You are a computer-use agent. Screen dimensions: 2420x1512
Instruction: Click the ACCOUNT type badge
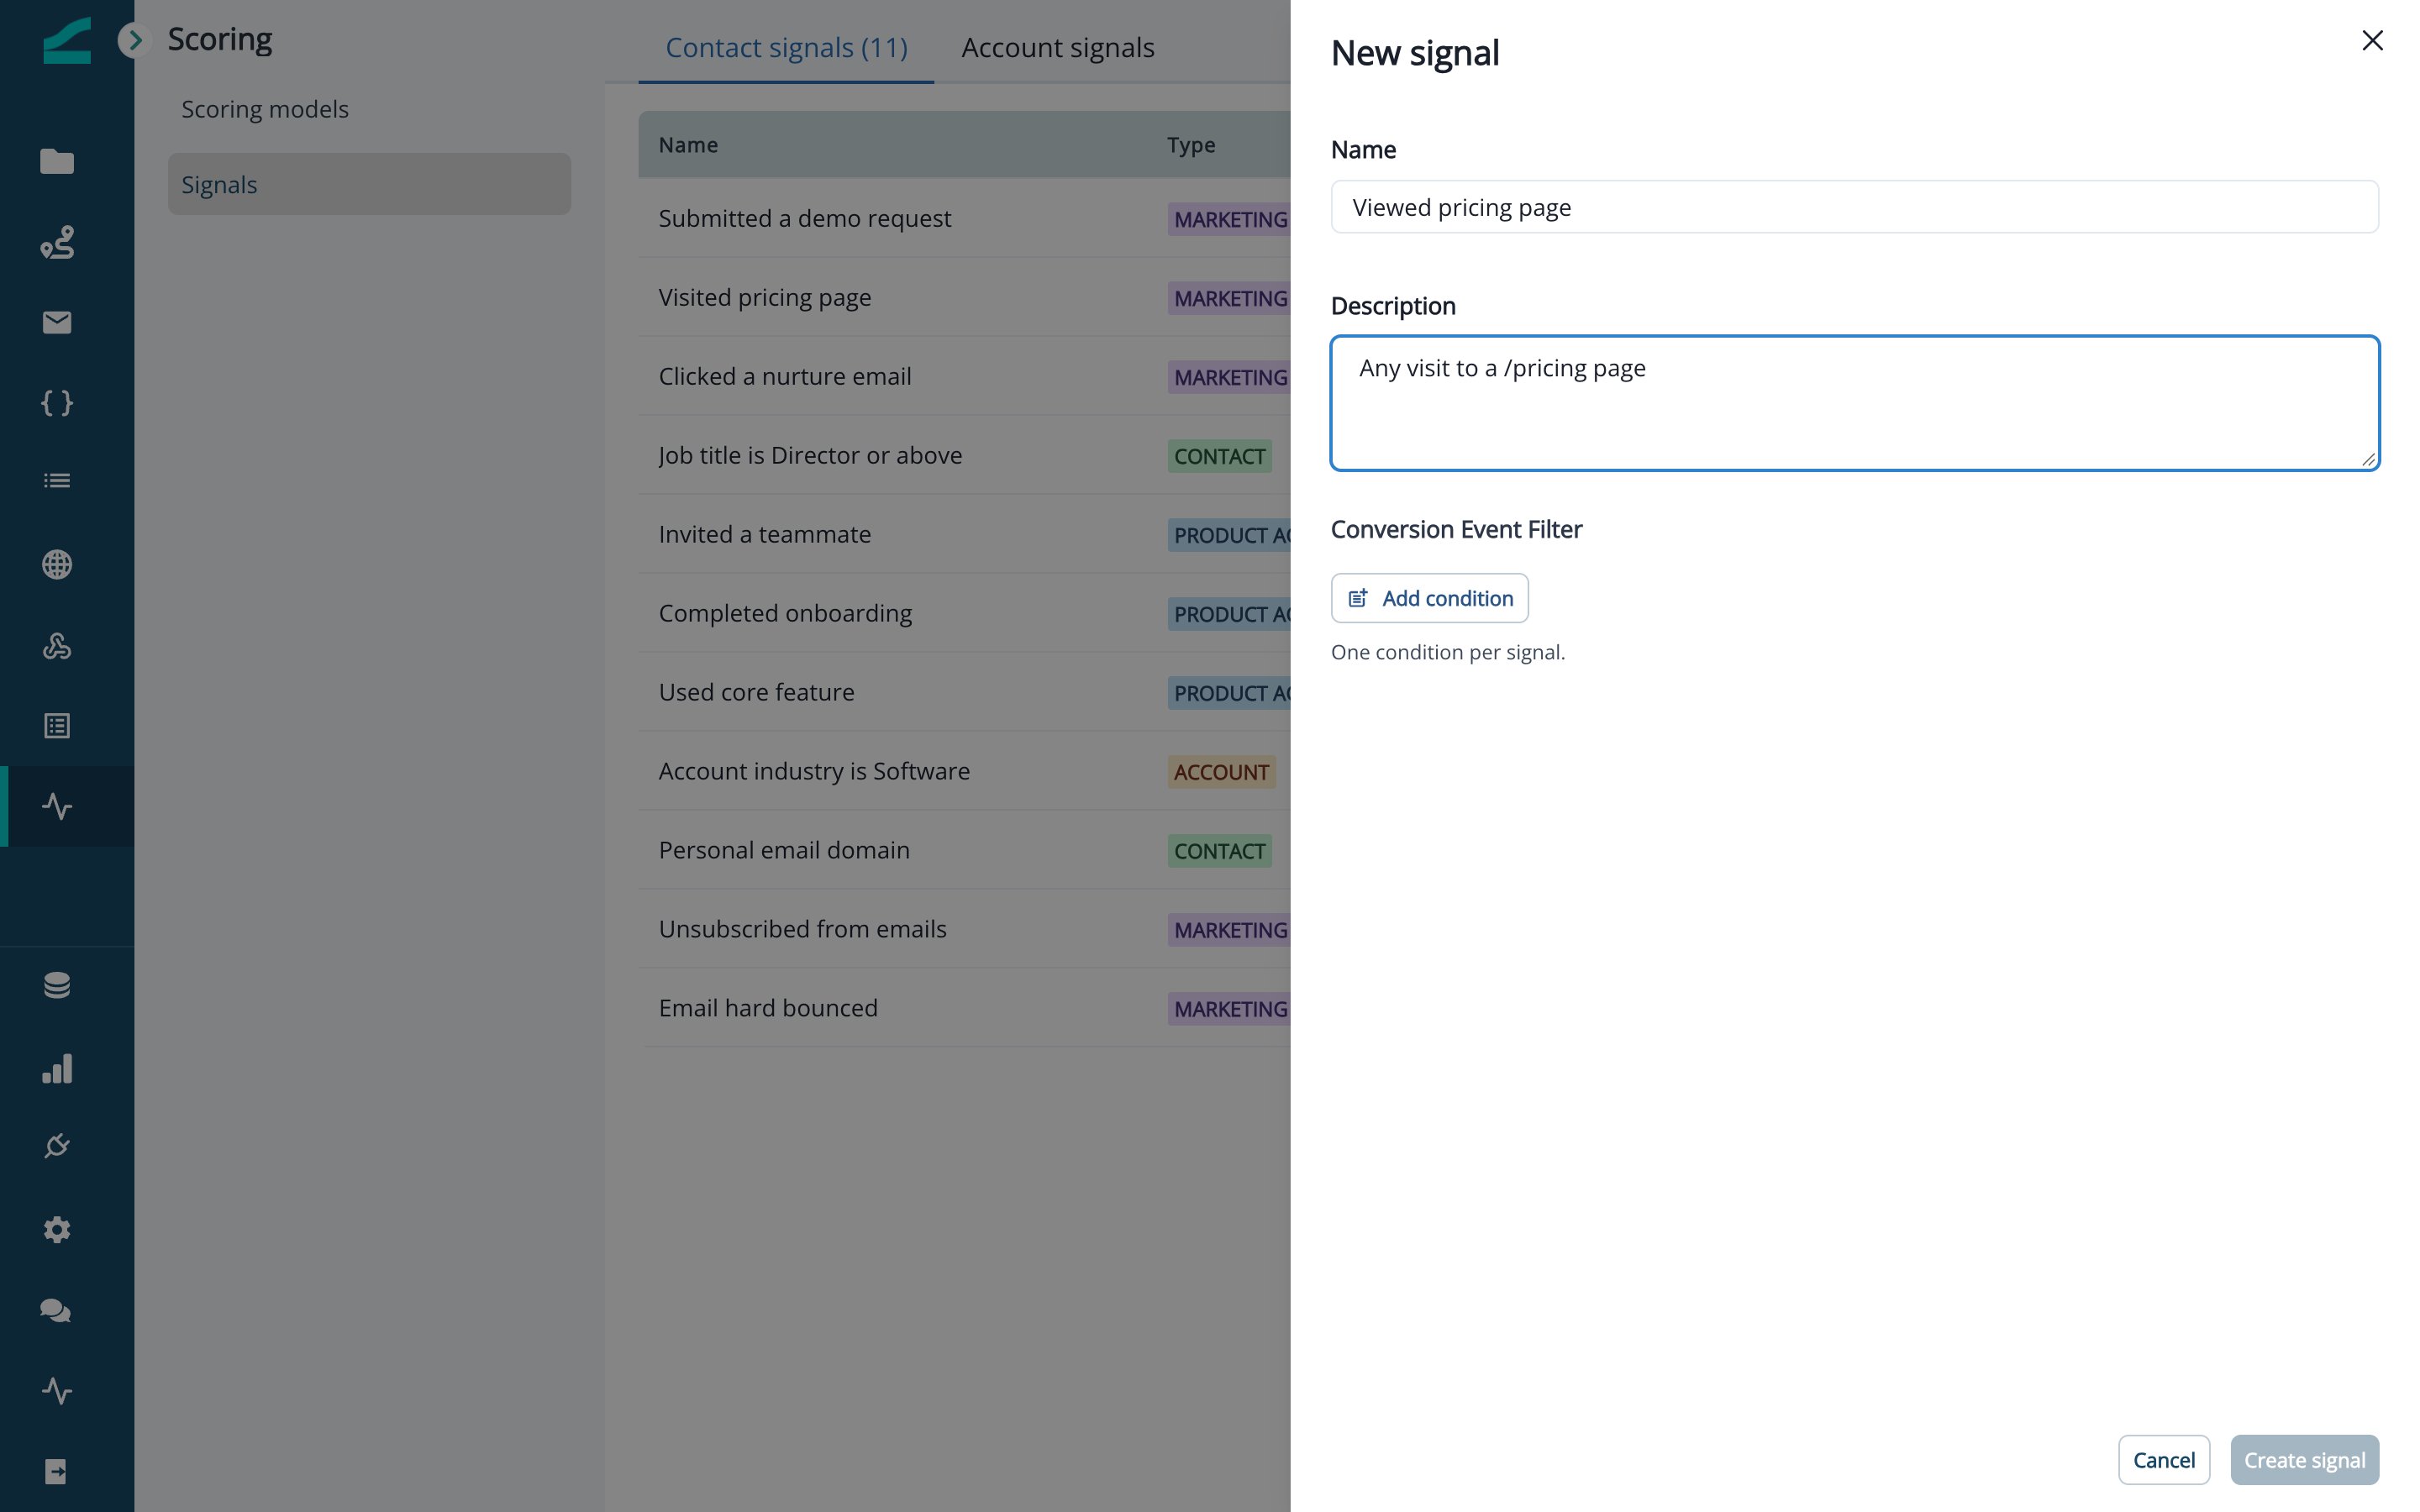[x=1221, y=772]
